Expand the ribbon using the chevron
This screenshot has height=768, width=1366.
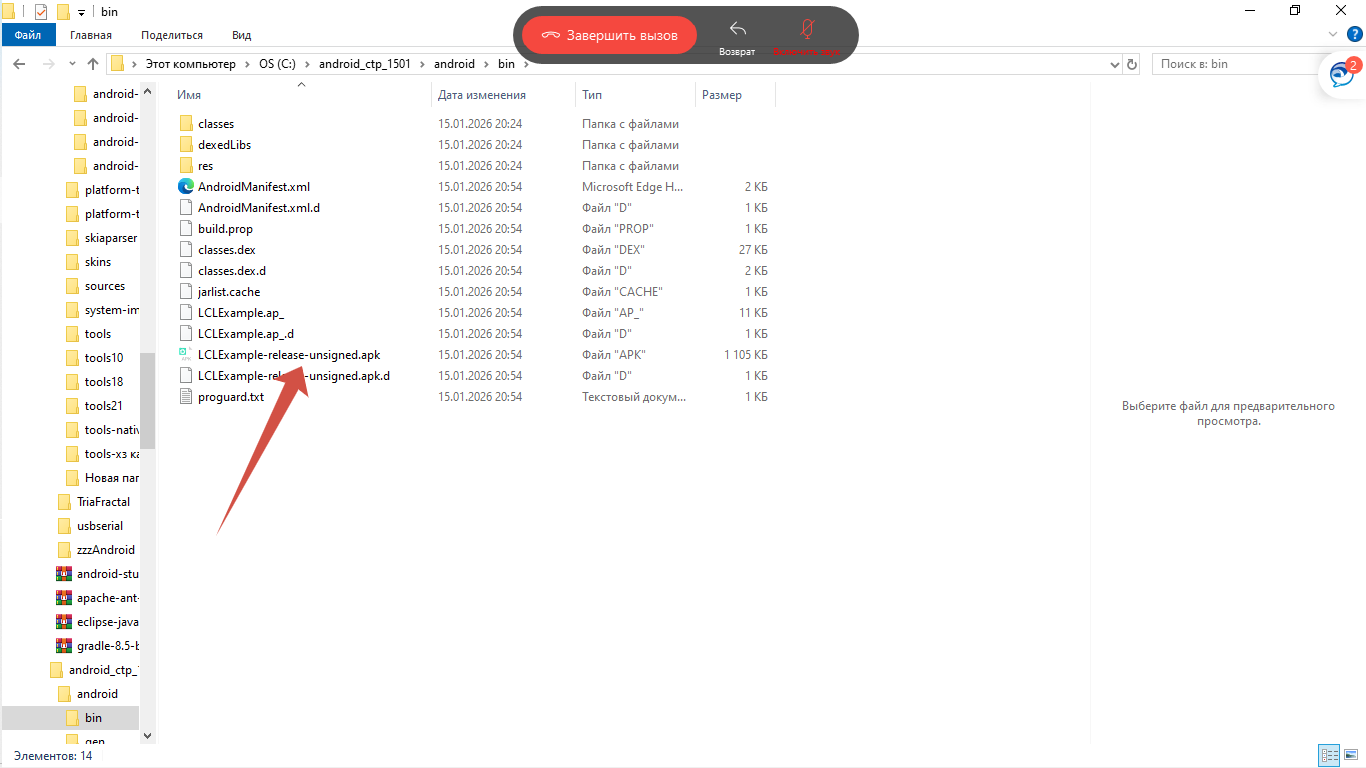(1332, 35)
